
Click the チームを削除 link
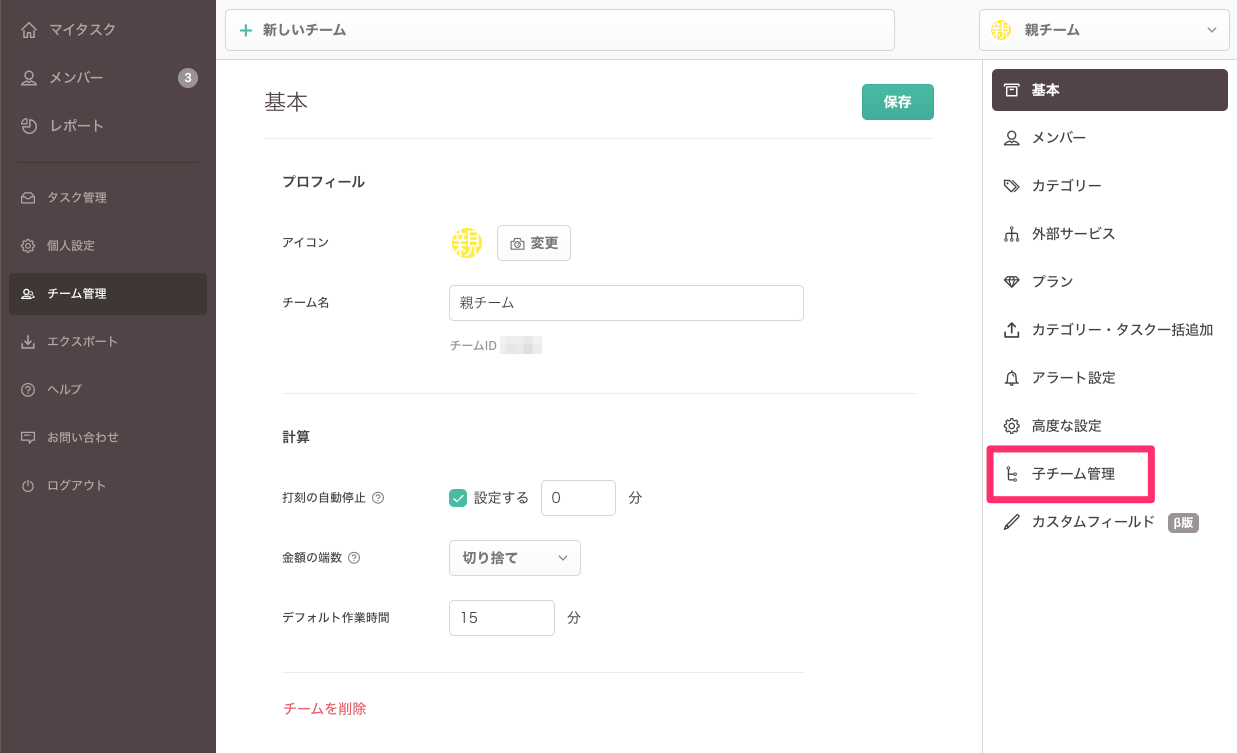coord(325,709)
